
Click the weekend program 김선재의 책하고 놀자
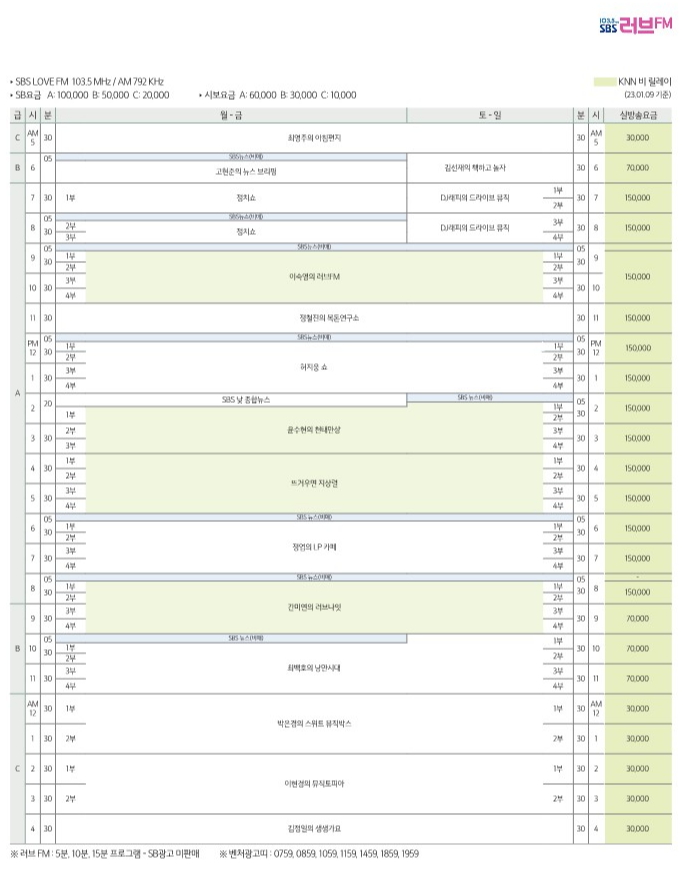(x=475, y=168)
